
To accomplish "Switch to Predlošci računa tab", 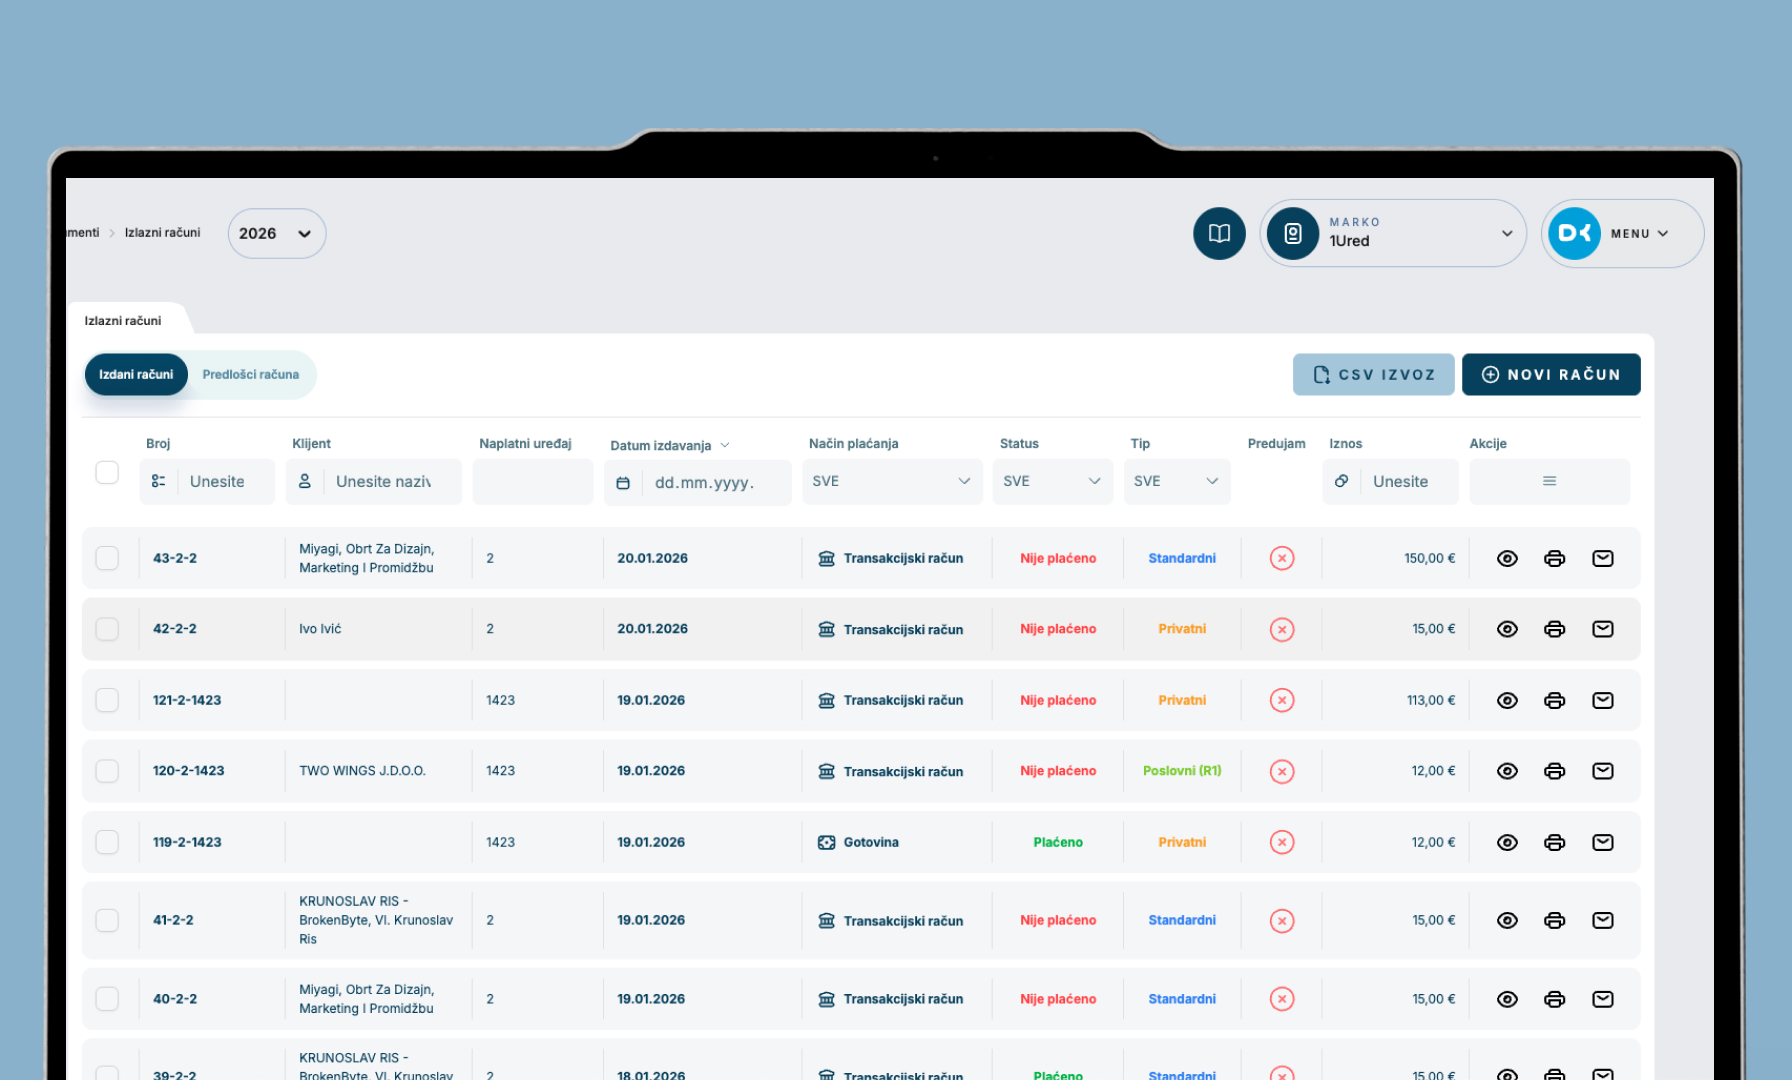I will coord(250,375).
